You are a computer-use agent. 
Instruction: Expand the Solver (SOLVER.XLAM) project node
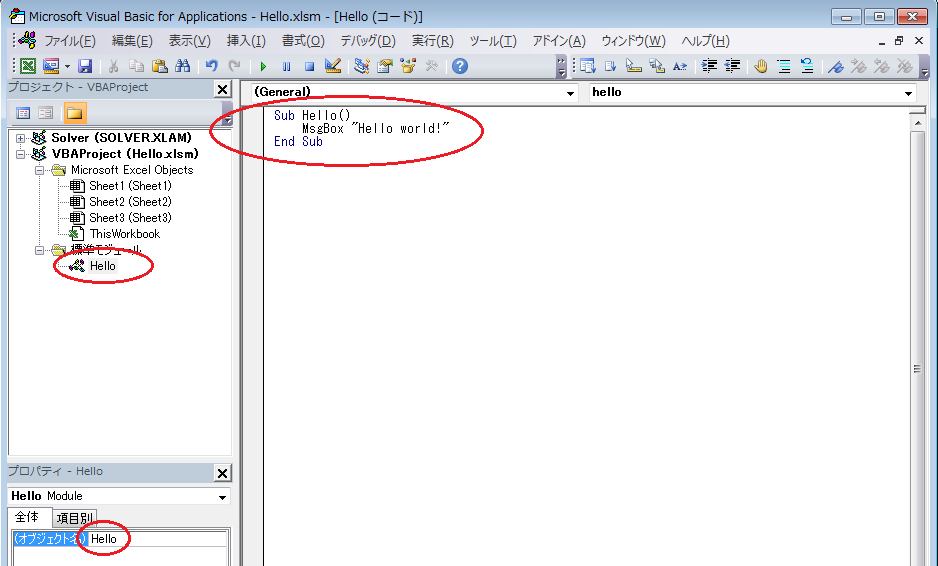click(20, 138)
